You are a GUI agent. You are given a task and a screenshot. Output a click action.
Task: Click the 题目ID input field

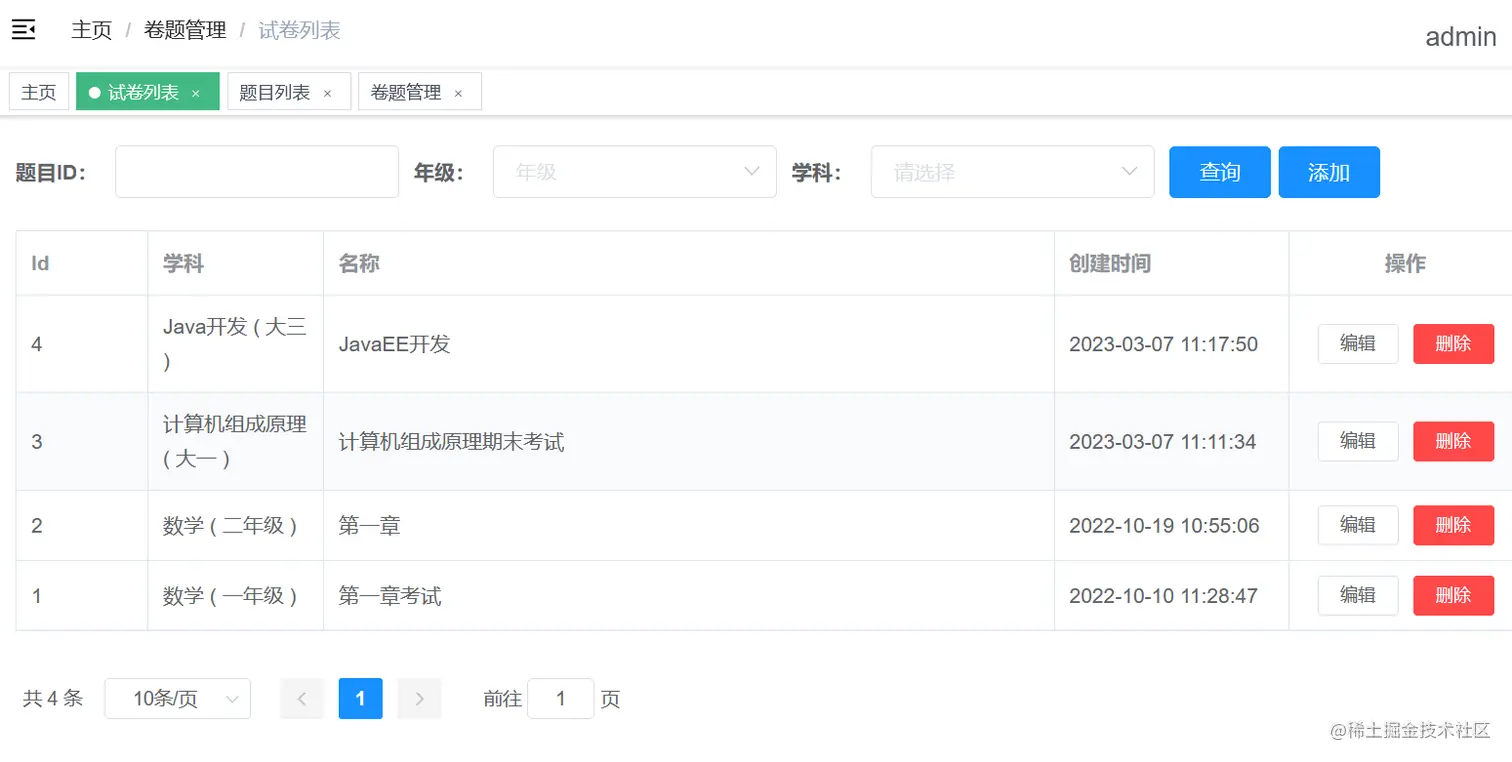click(256, 172)
